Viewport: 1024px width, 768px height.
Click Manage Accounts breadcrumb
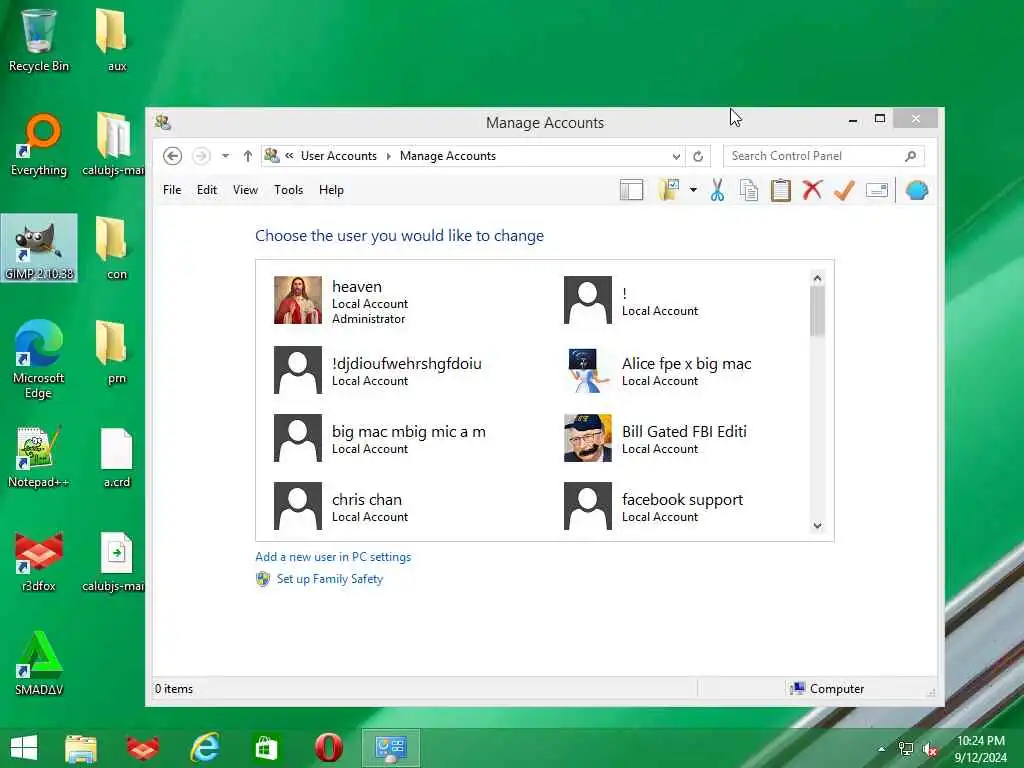(447, 156)
